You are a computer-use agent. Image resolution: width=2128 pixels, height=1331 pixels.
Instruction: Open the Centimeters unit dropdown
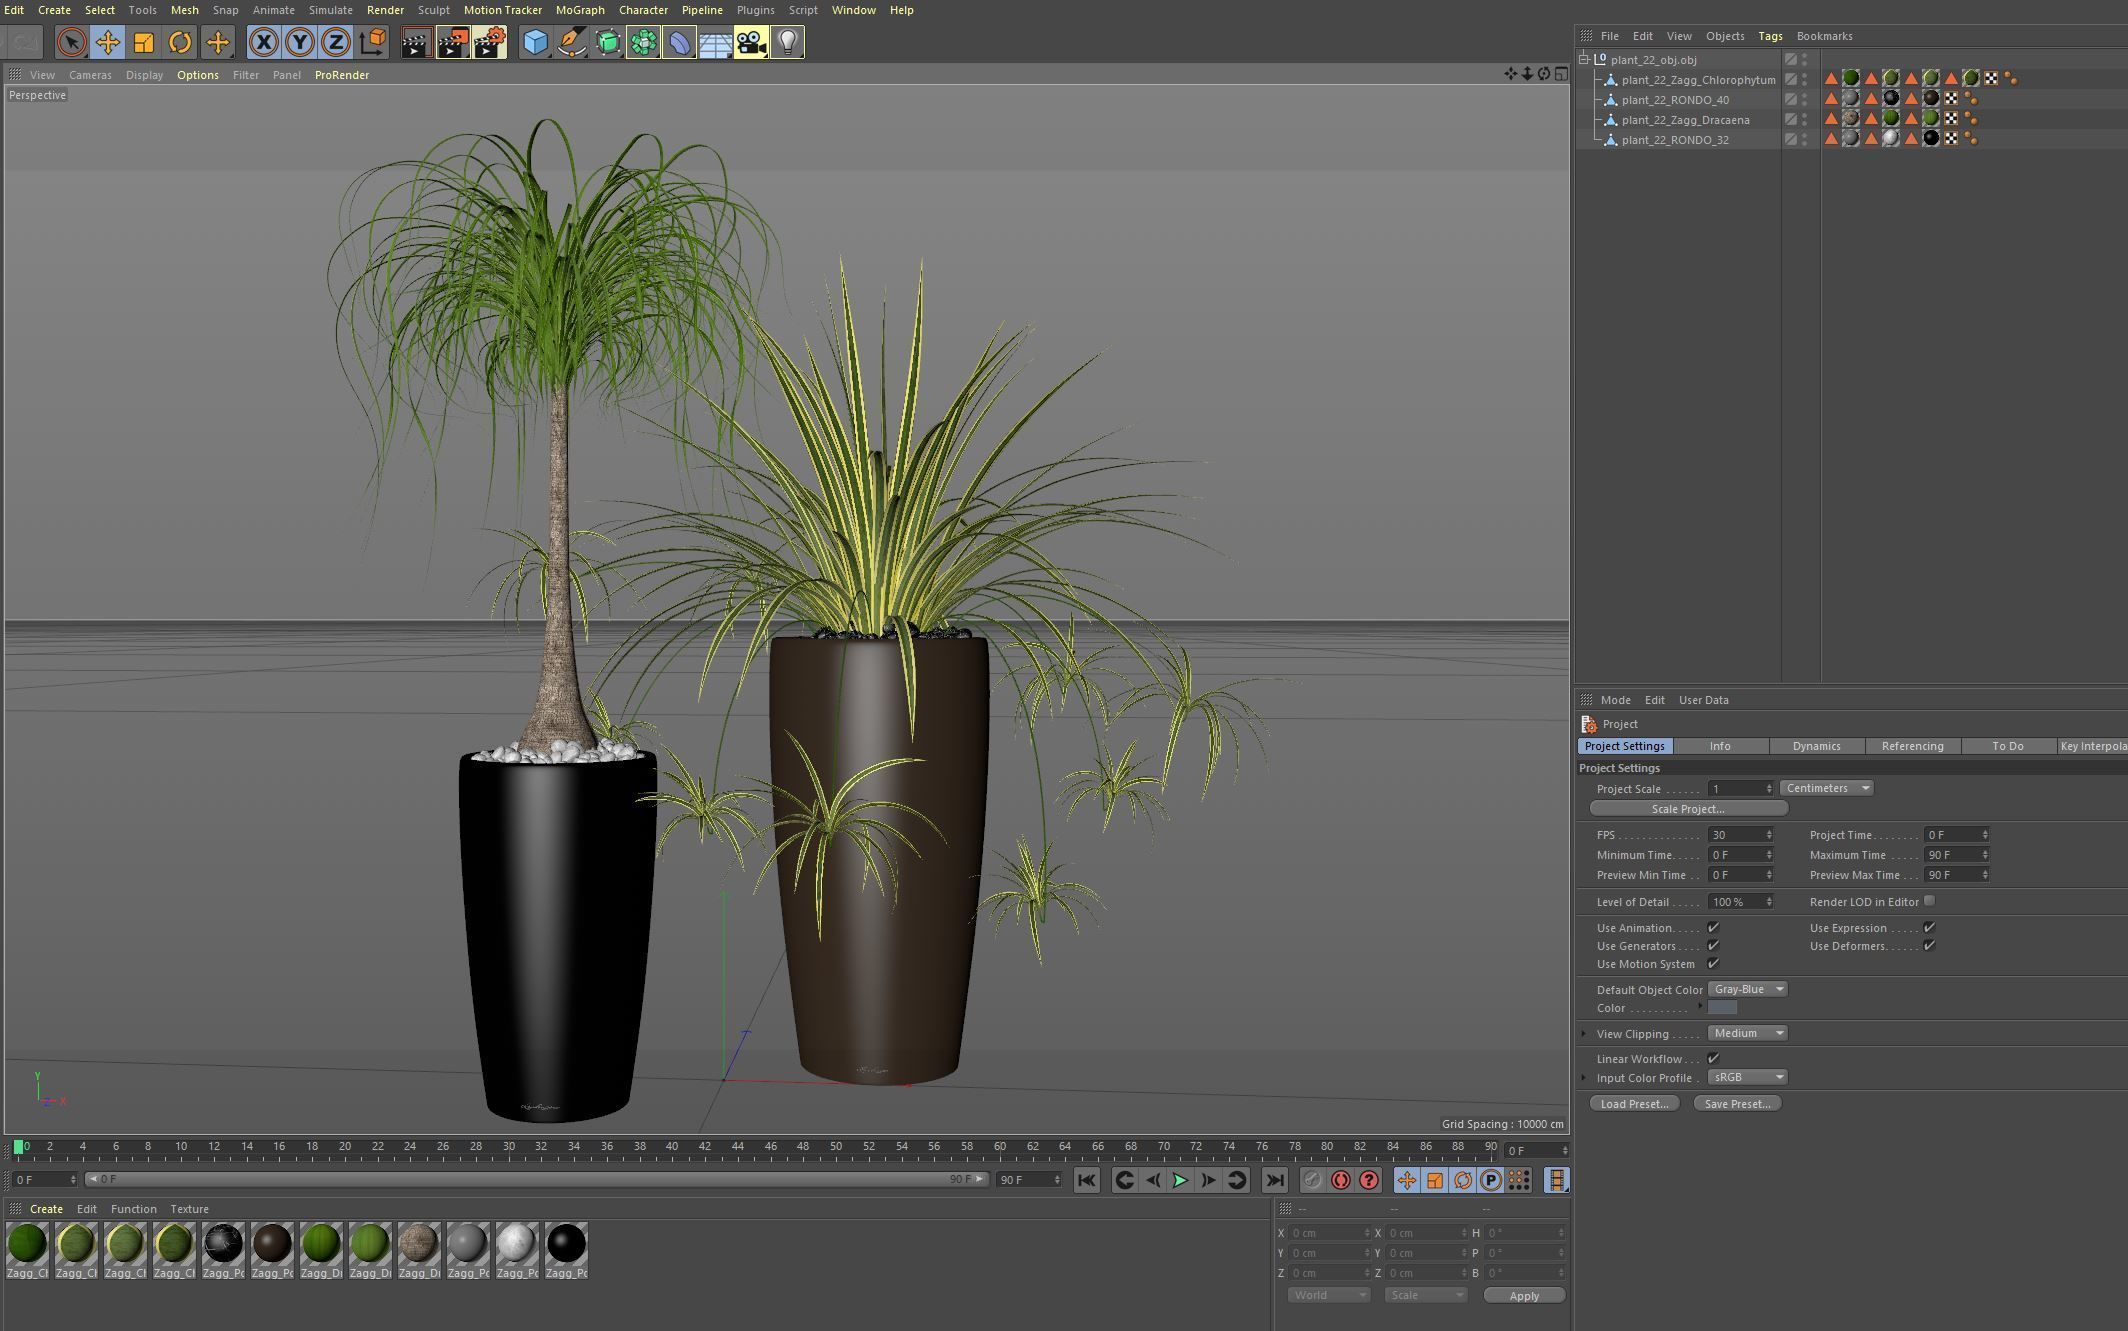1826,788
